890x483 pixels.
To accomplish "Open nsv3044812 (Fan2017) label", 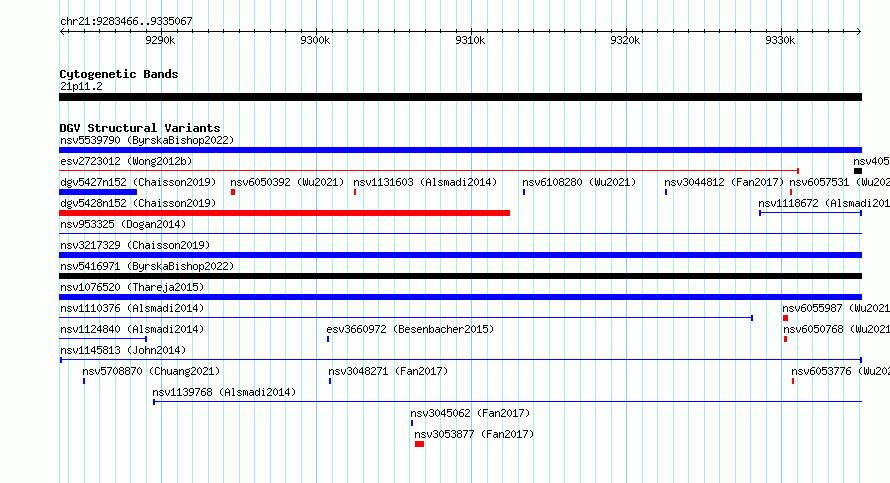I will [x=724, y=182].
